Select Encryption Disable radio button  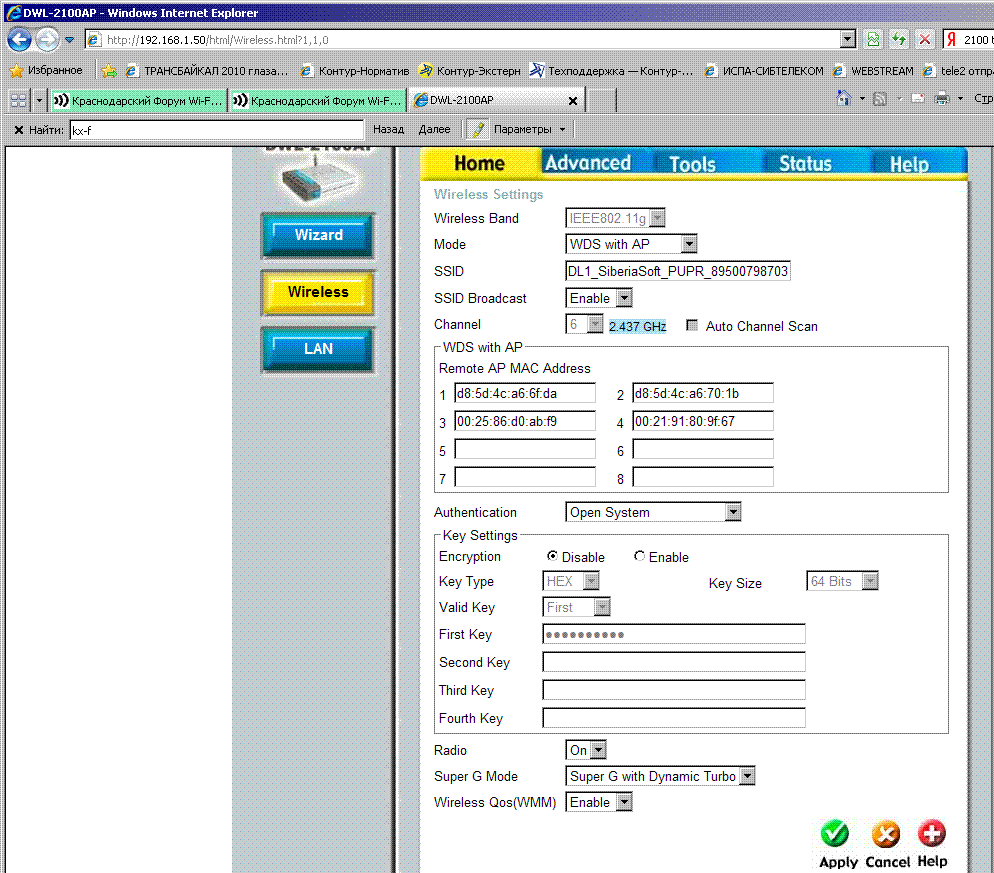552,556
